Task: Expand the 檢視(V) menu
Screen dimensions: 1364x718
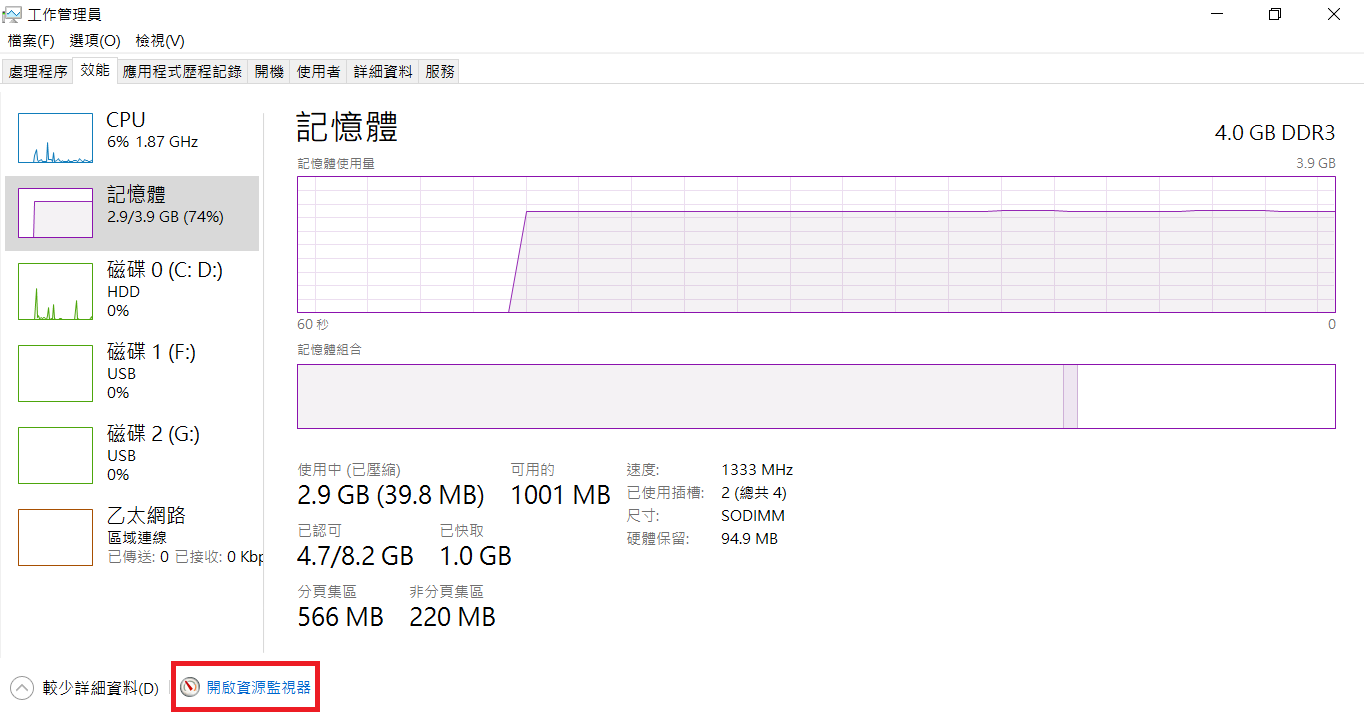Action: pyautogui.click(x=160, y=41)
